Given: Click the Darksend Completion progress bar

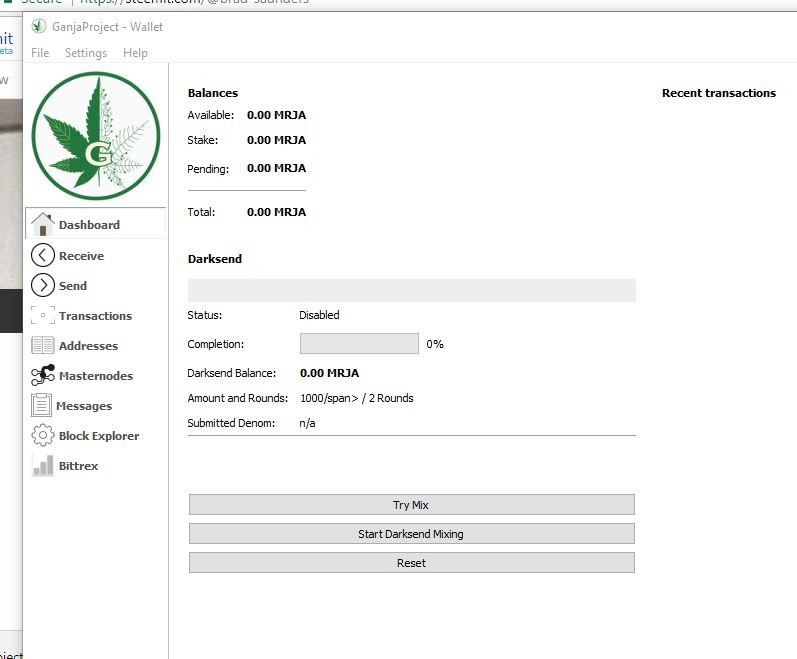Looking at the screenshot, I should point(359,343).
